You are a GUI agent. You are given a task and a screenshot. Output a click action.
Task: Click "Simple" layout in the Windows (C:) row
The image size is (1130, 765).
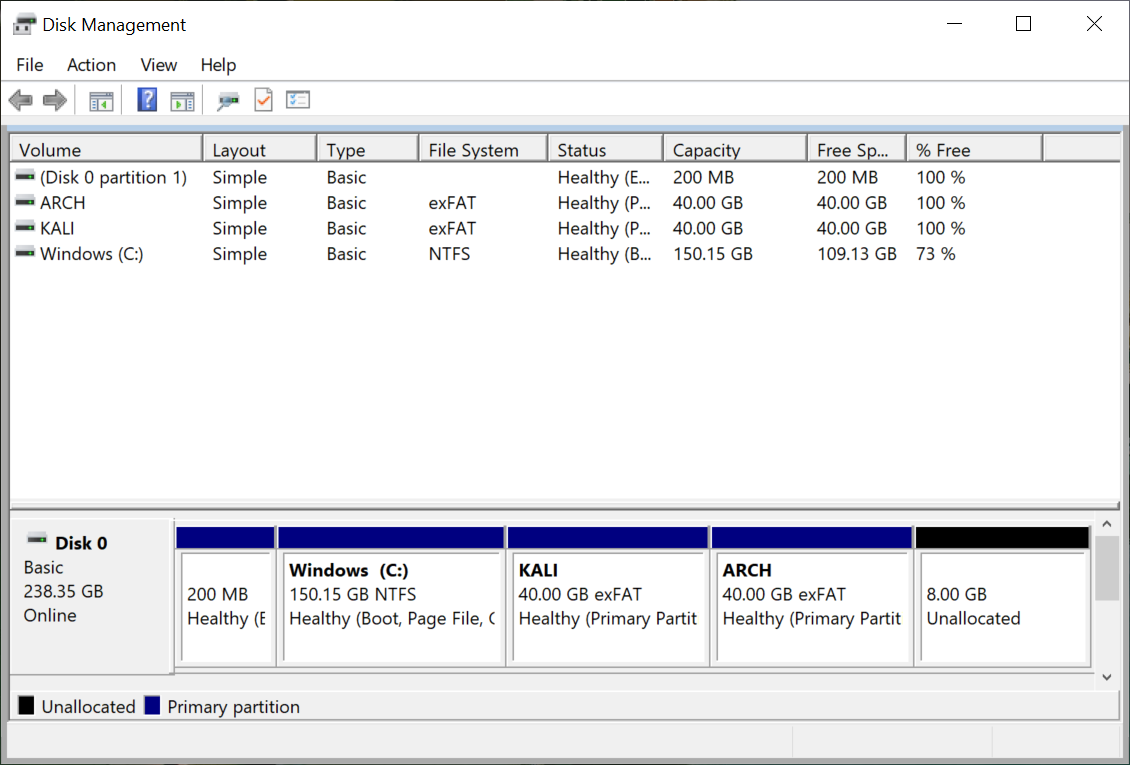[240, 254]
